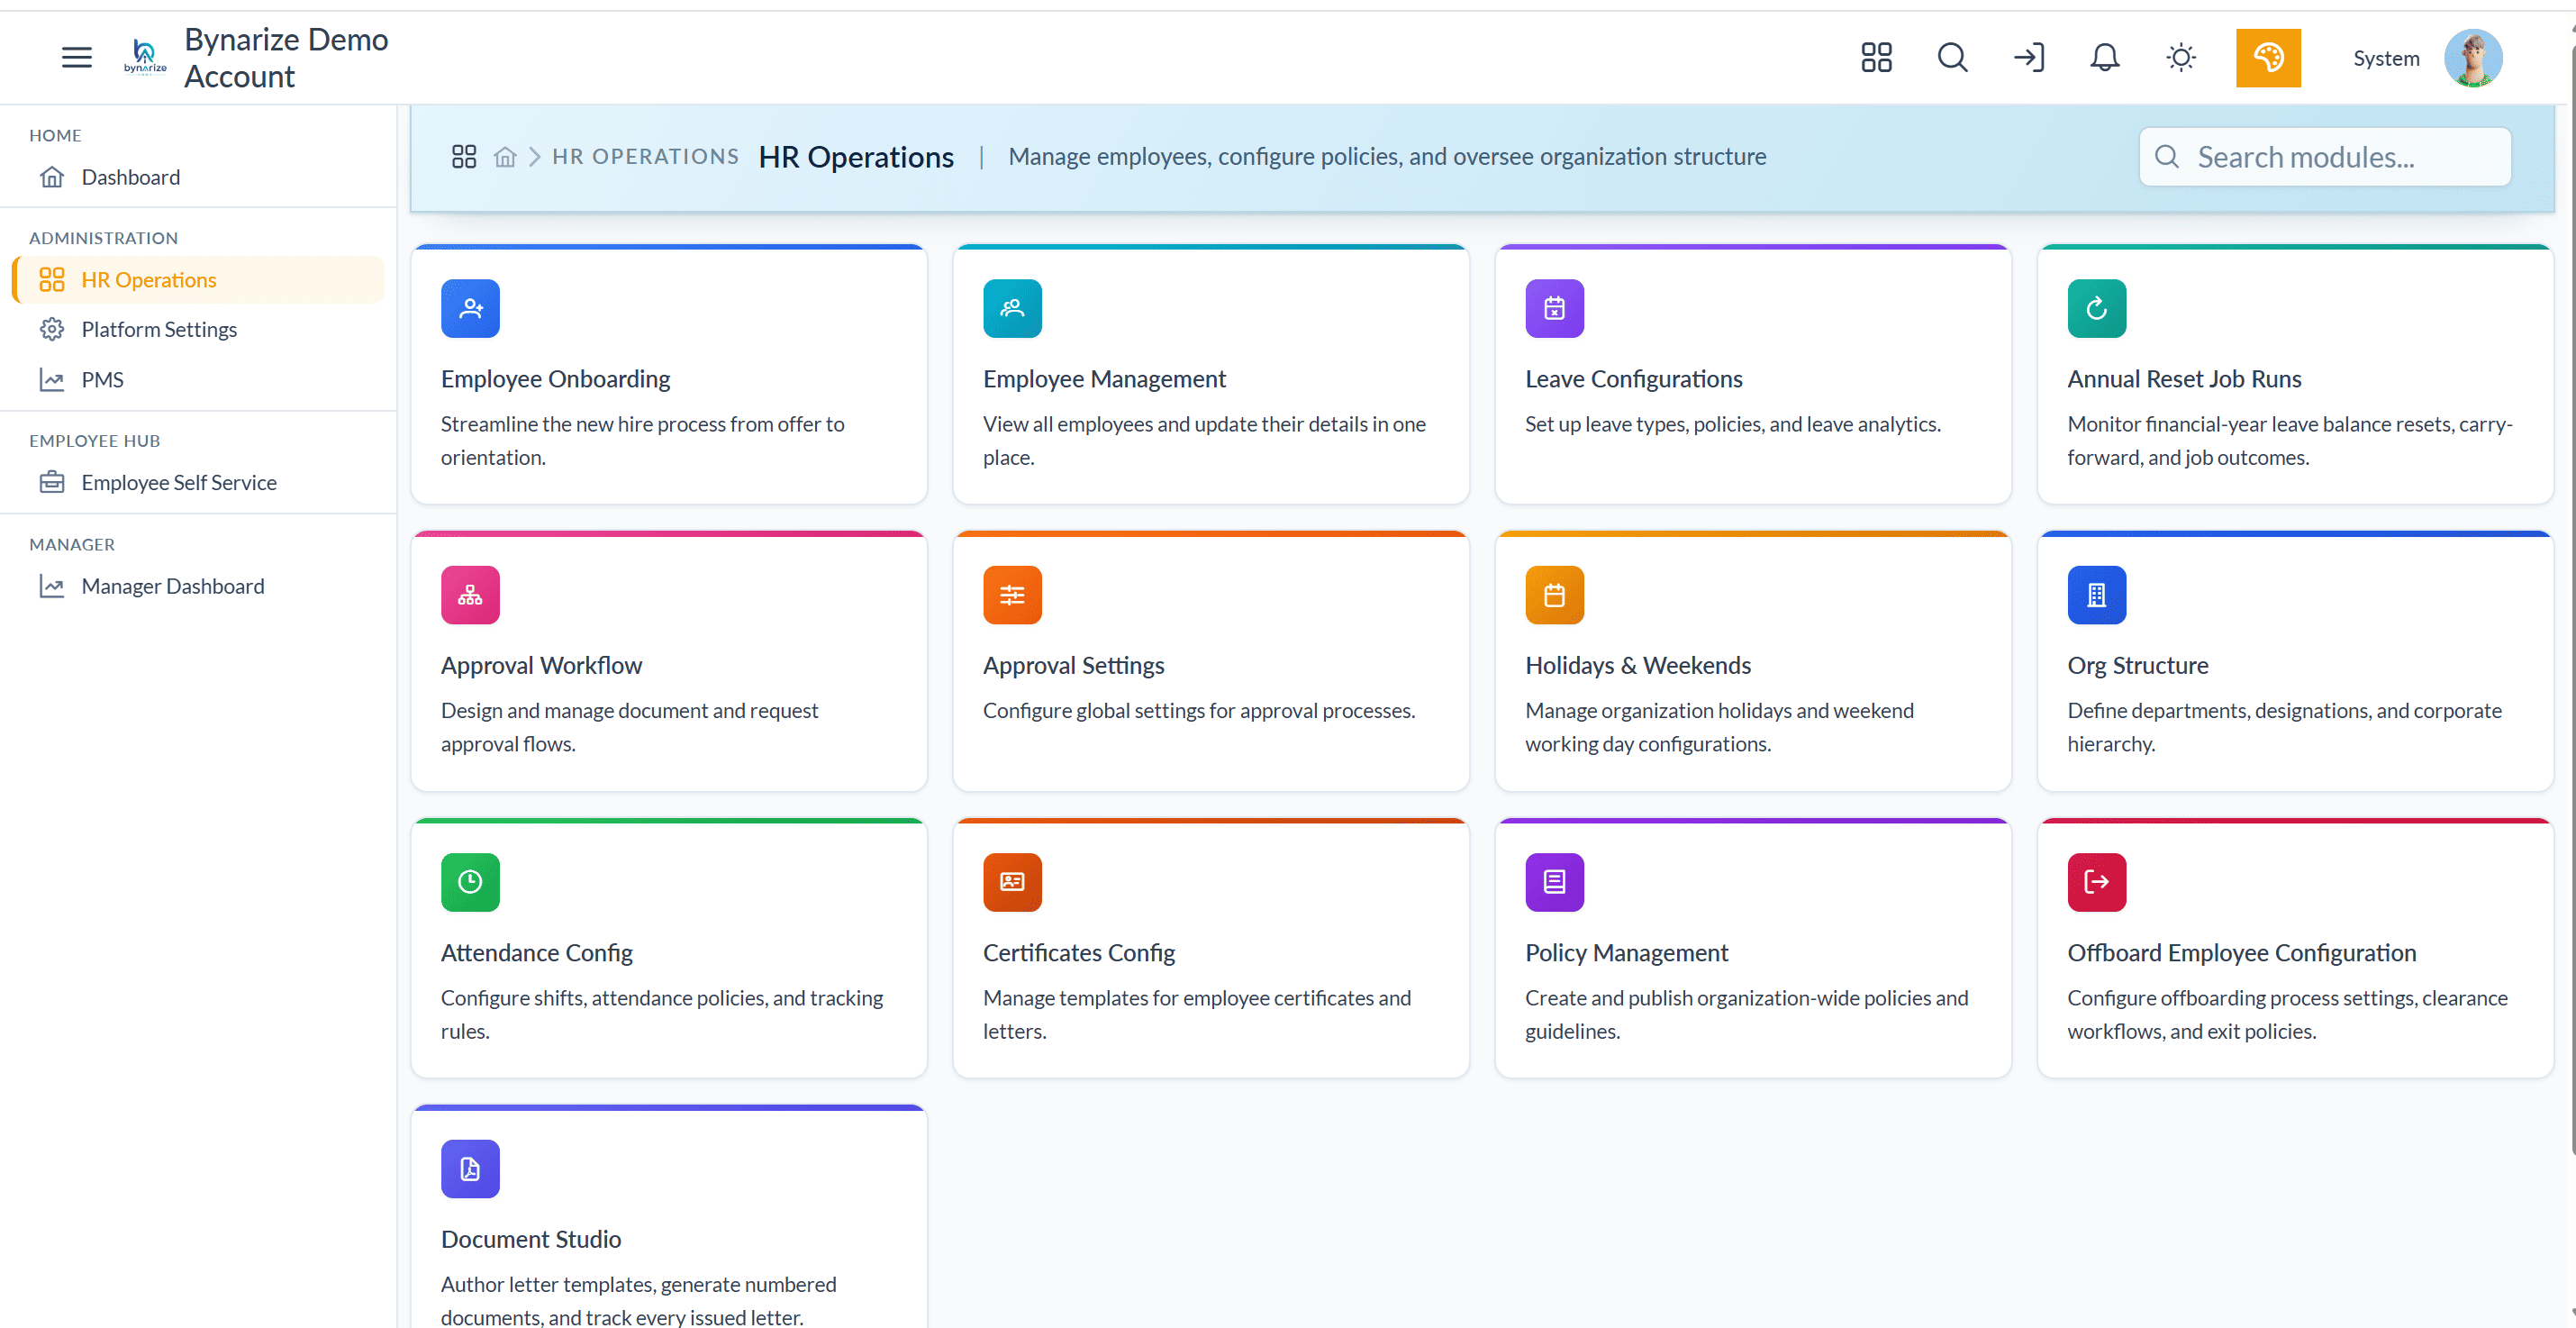Click the Policy Management document icon
This screenshot has width=2576, height=1328.
click(x=1554, y=882)
